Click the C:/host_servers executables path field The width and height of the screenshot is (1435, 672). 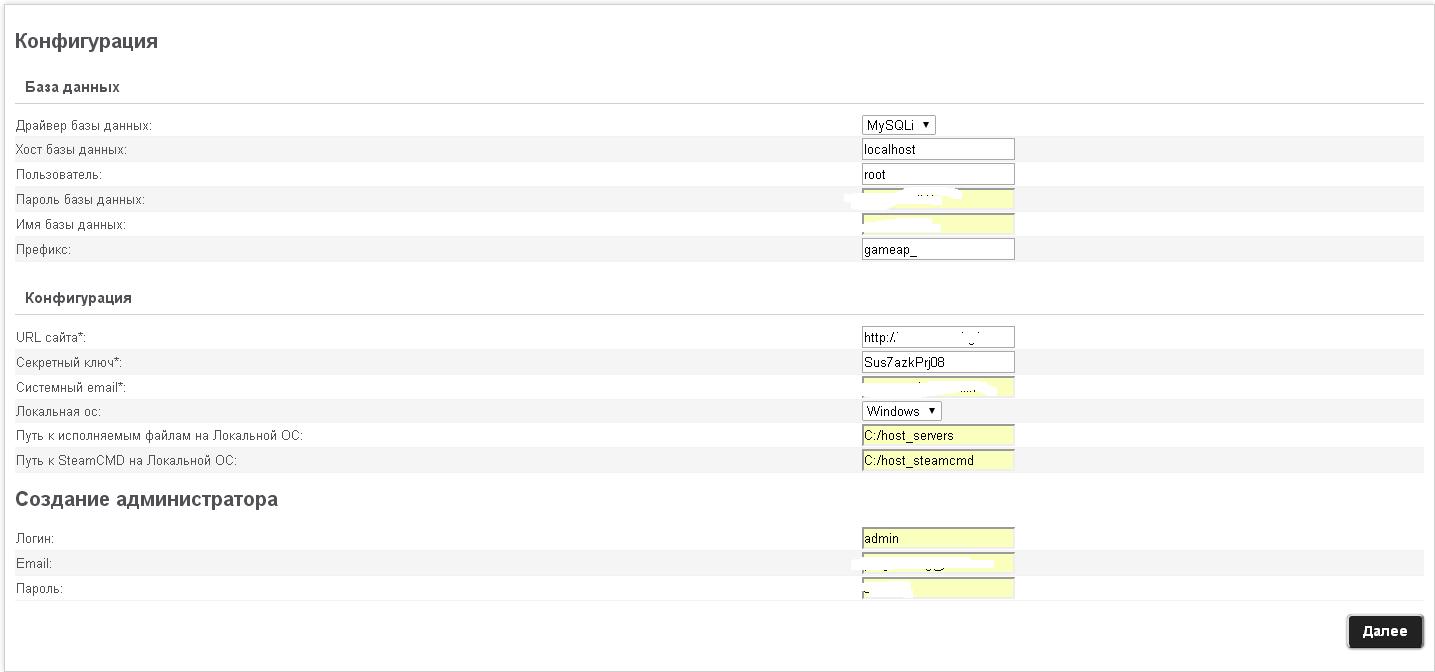(937, 435)
